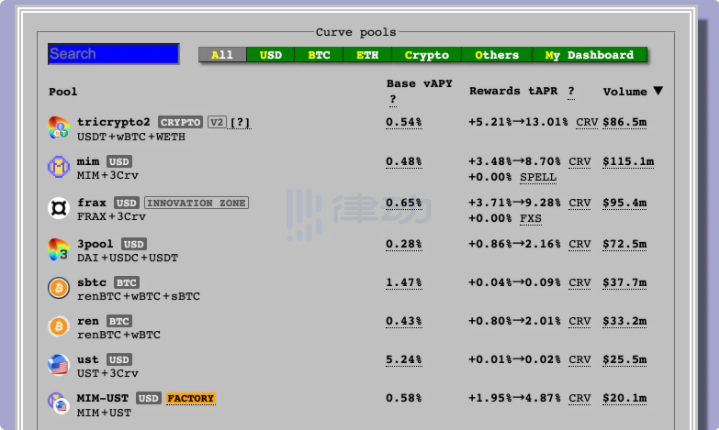
Task: Filter pools by BTC tab
Action: click(319, 55)
